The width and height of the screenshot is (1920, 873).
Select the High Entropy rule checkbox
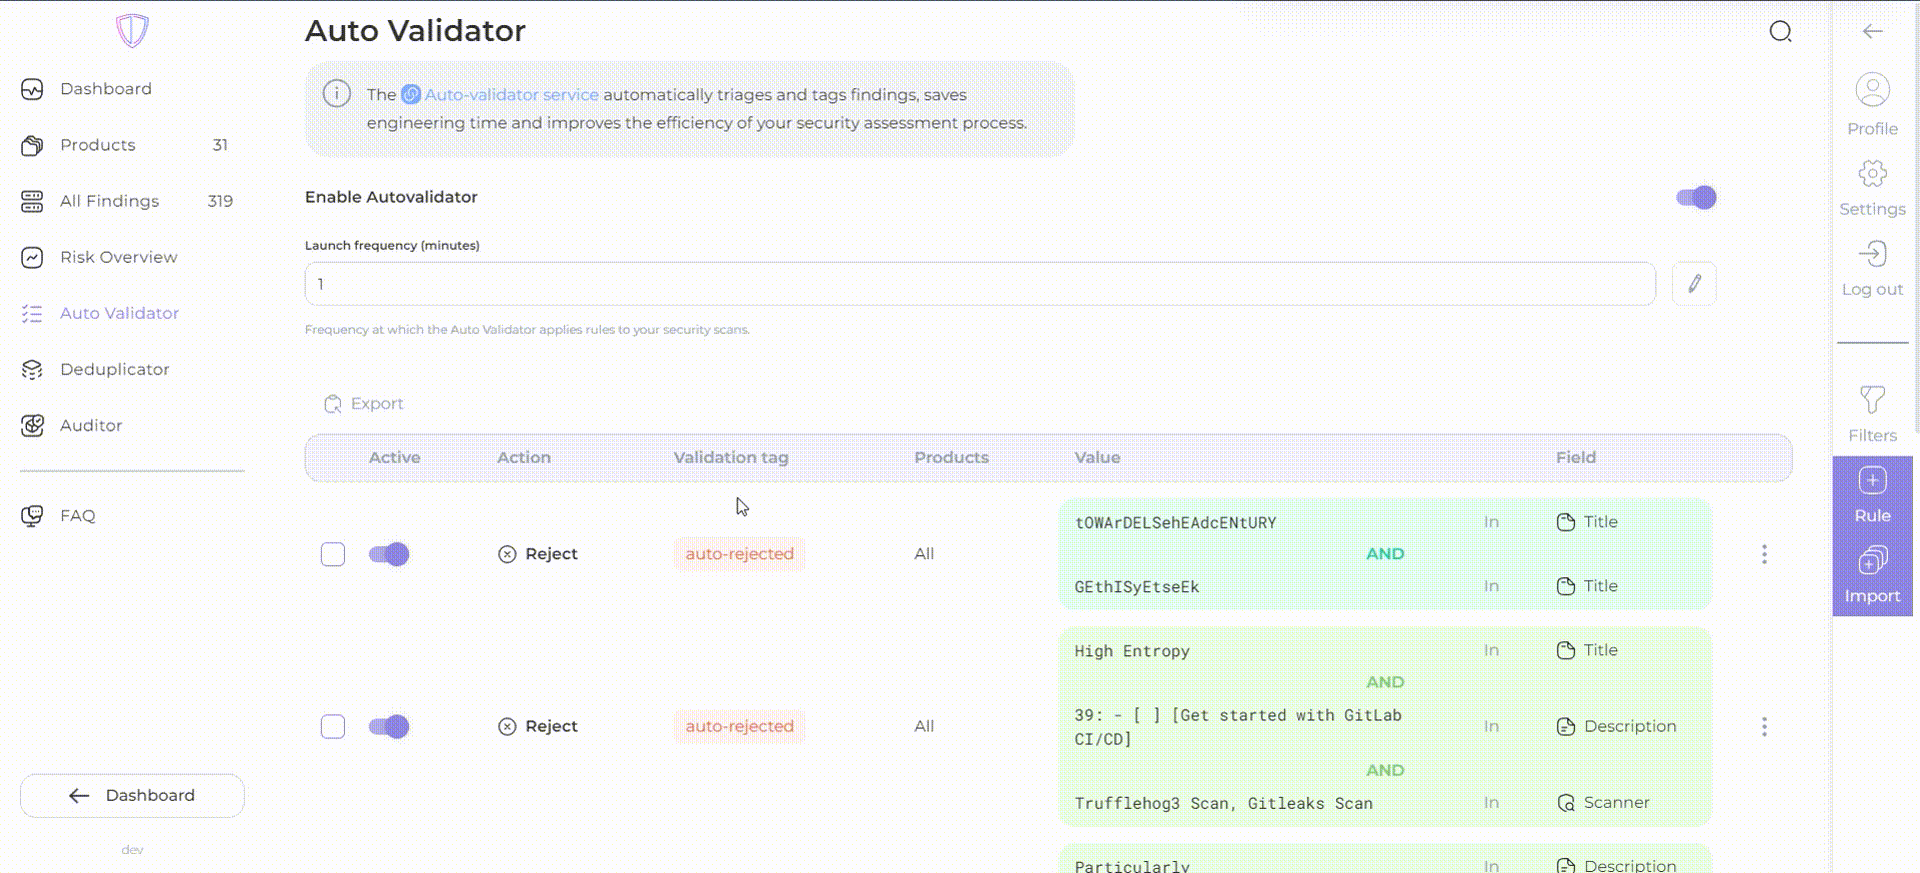[333, 726]
